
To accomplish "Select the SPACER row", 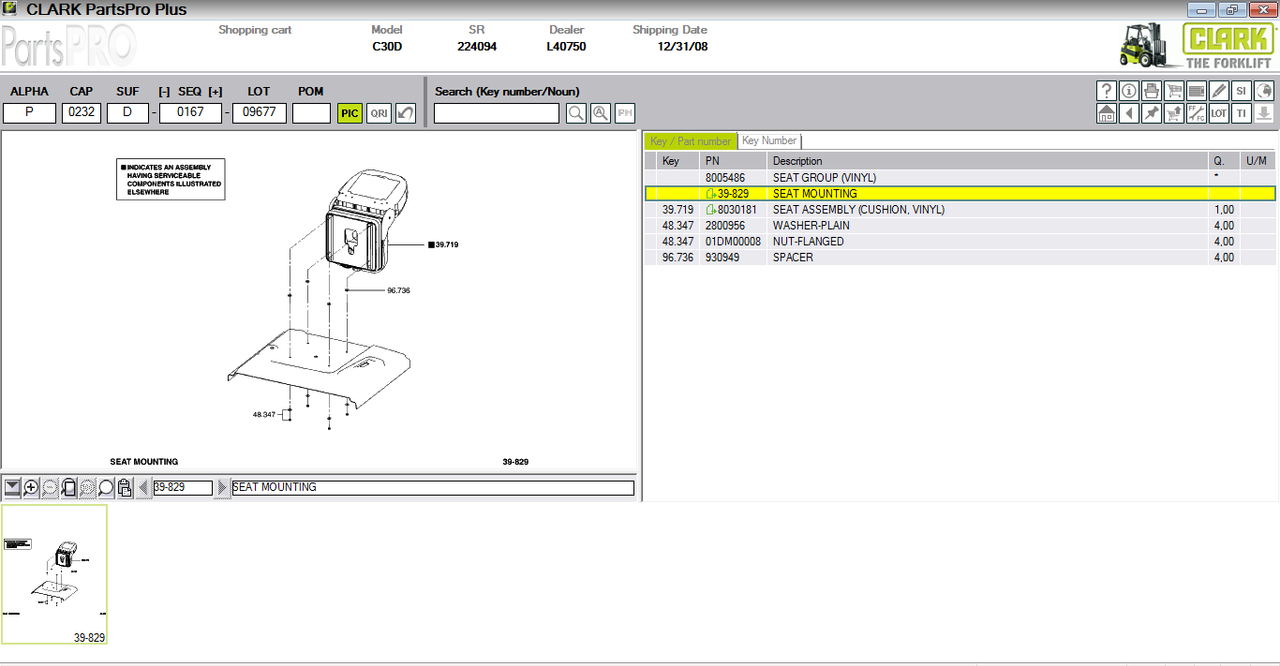I will [960, 257].
